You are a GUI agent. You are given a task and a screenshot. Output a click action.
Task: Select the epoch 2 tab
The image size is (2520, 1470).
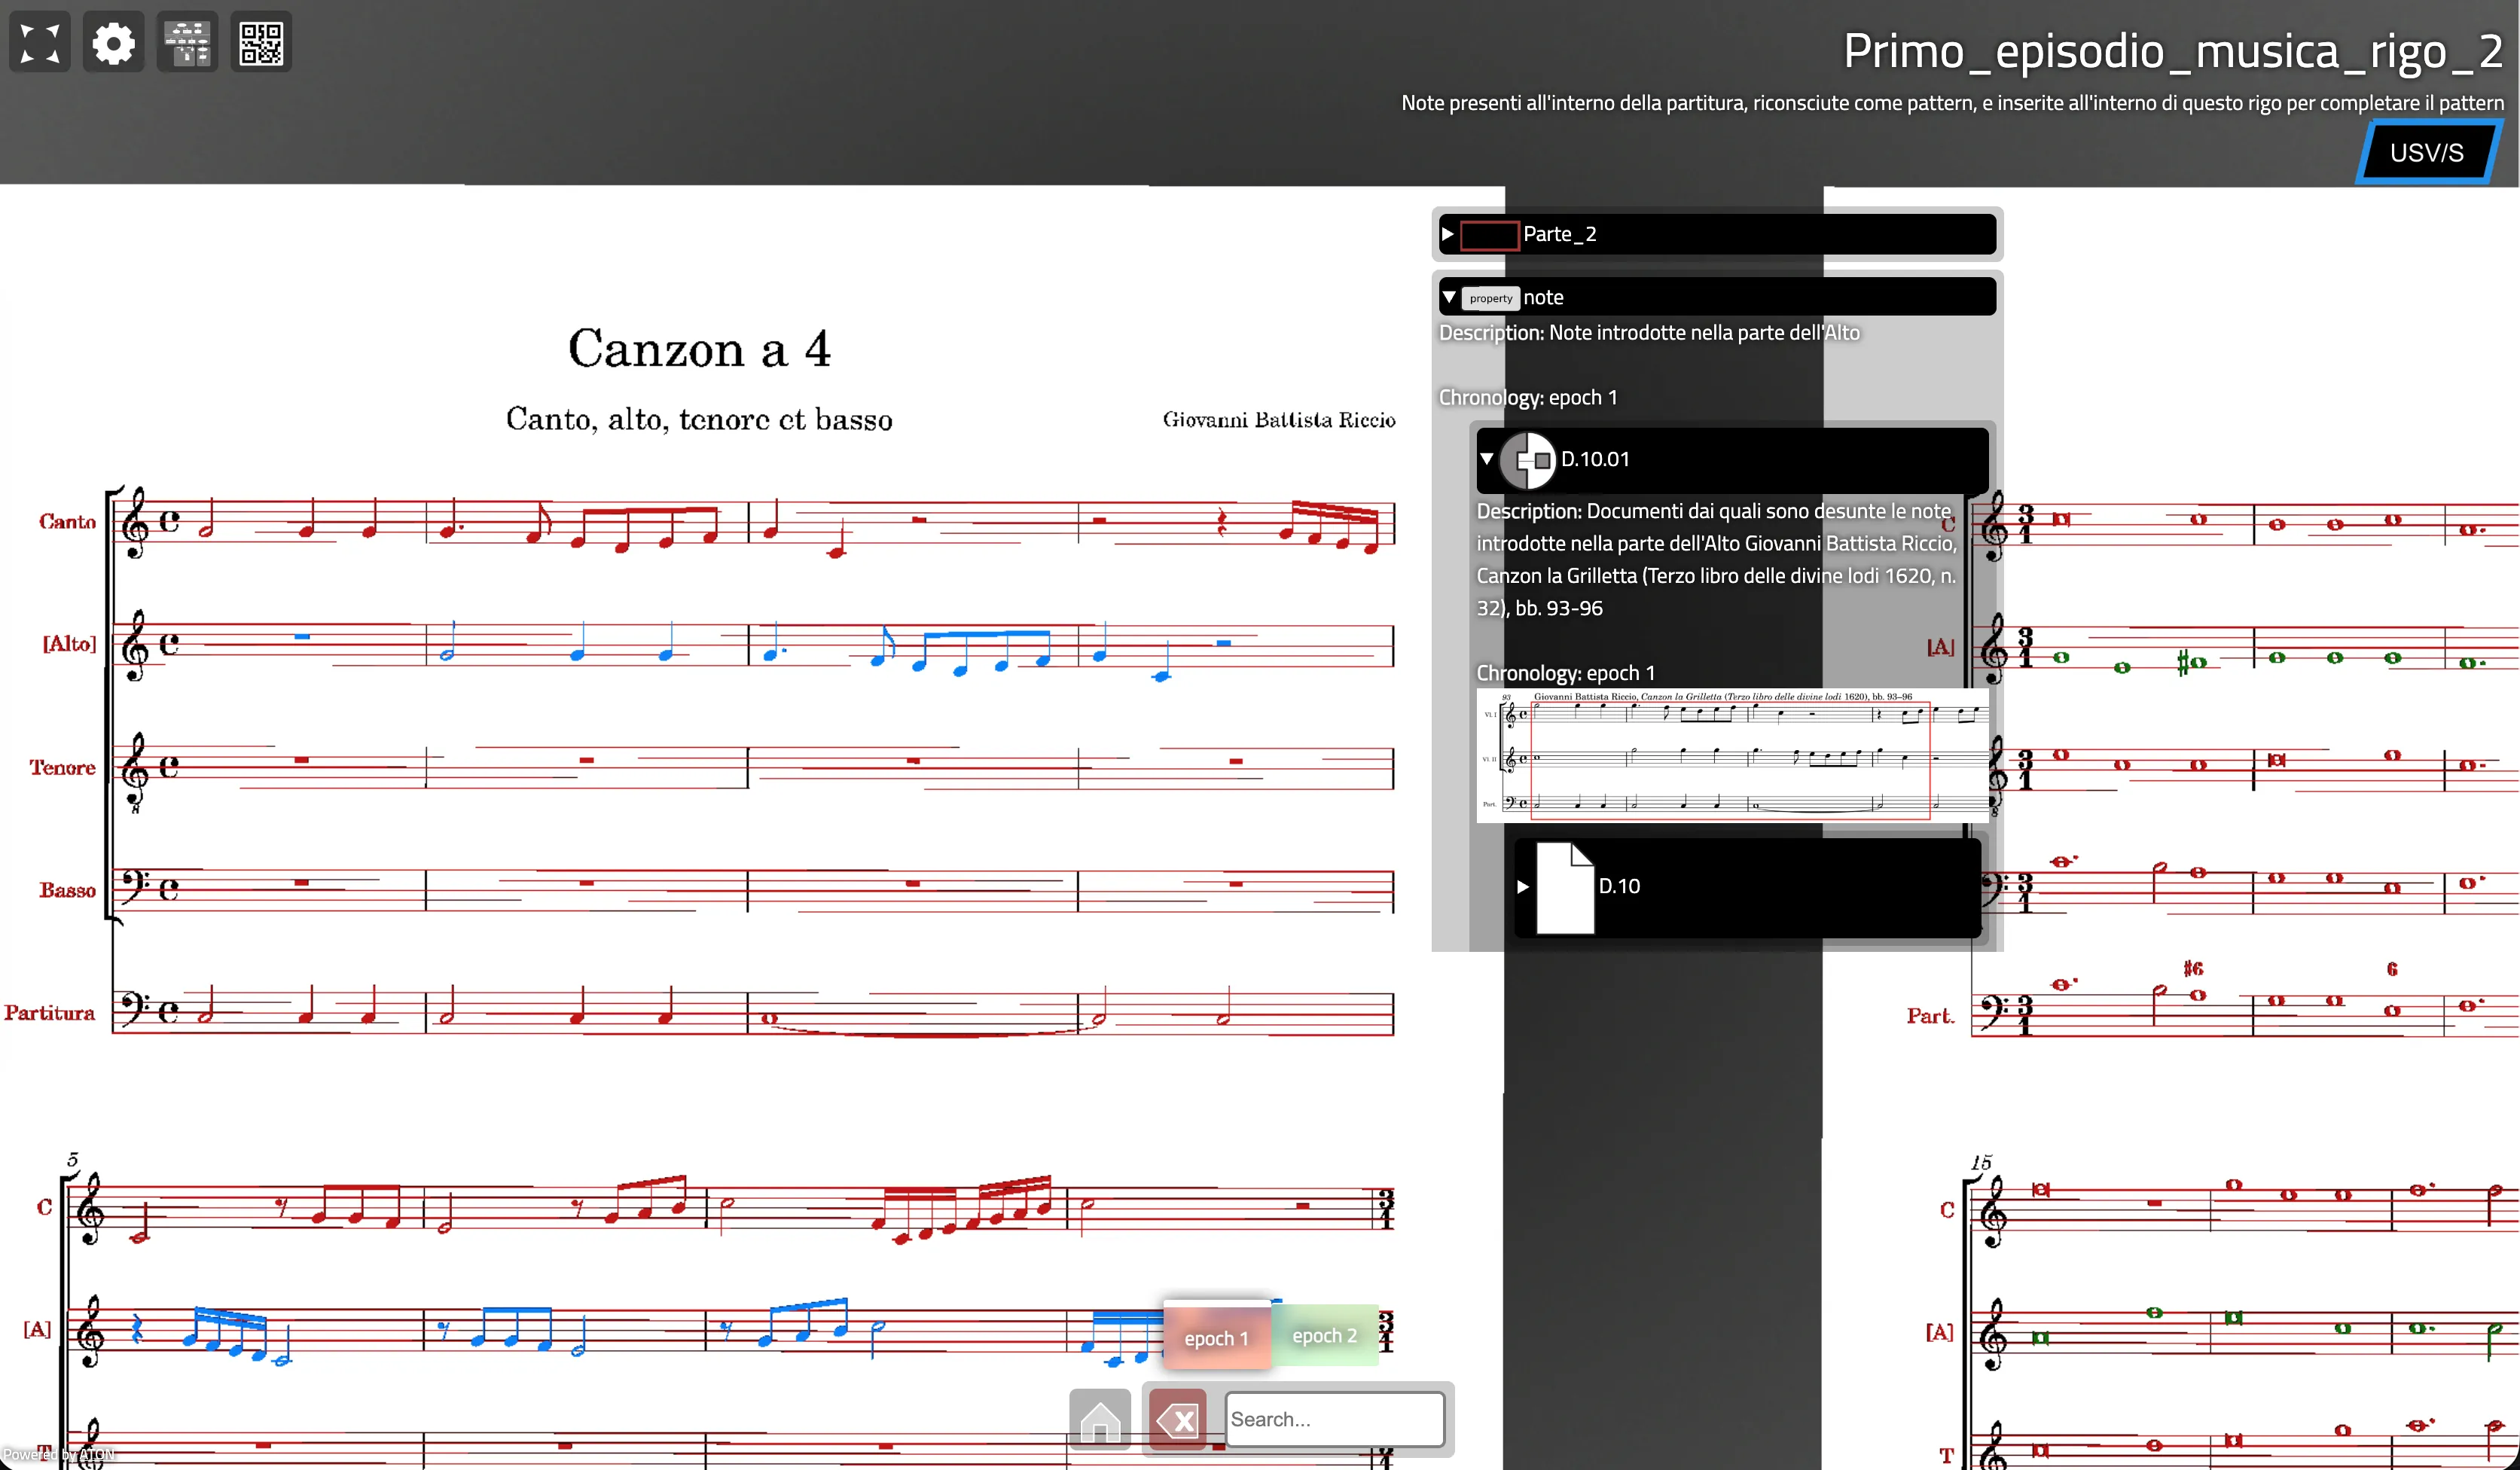[x=1324, y=1335]
